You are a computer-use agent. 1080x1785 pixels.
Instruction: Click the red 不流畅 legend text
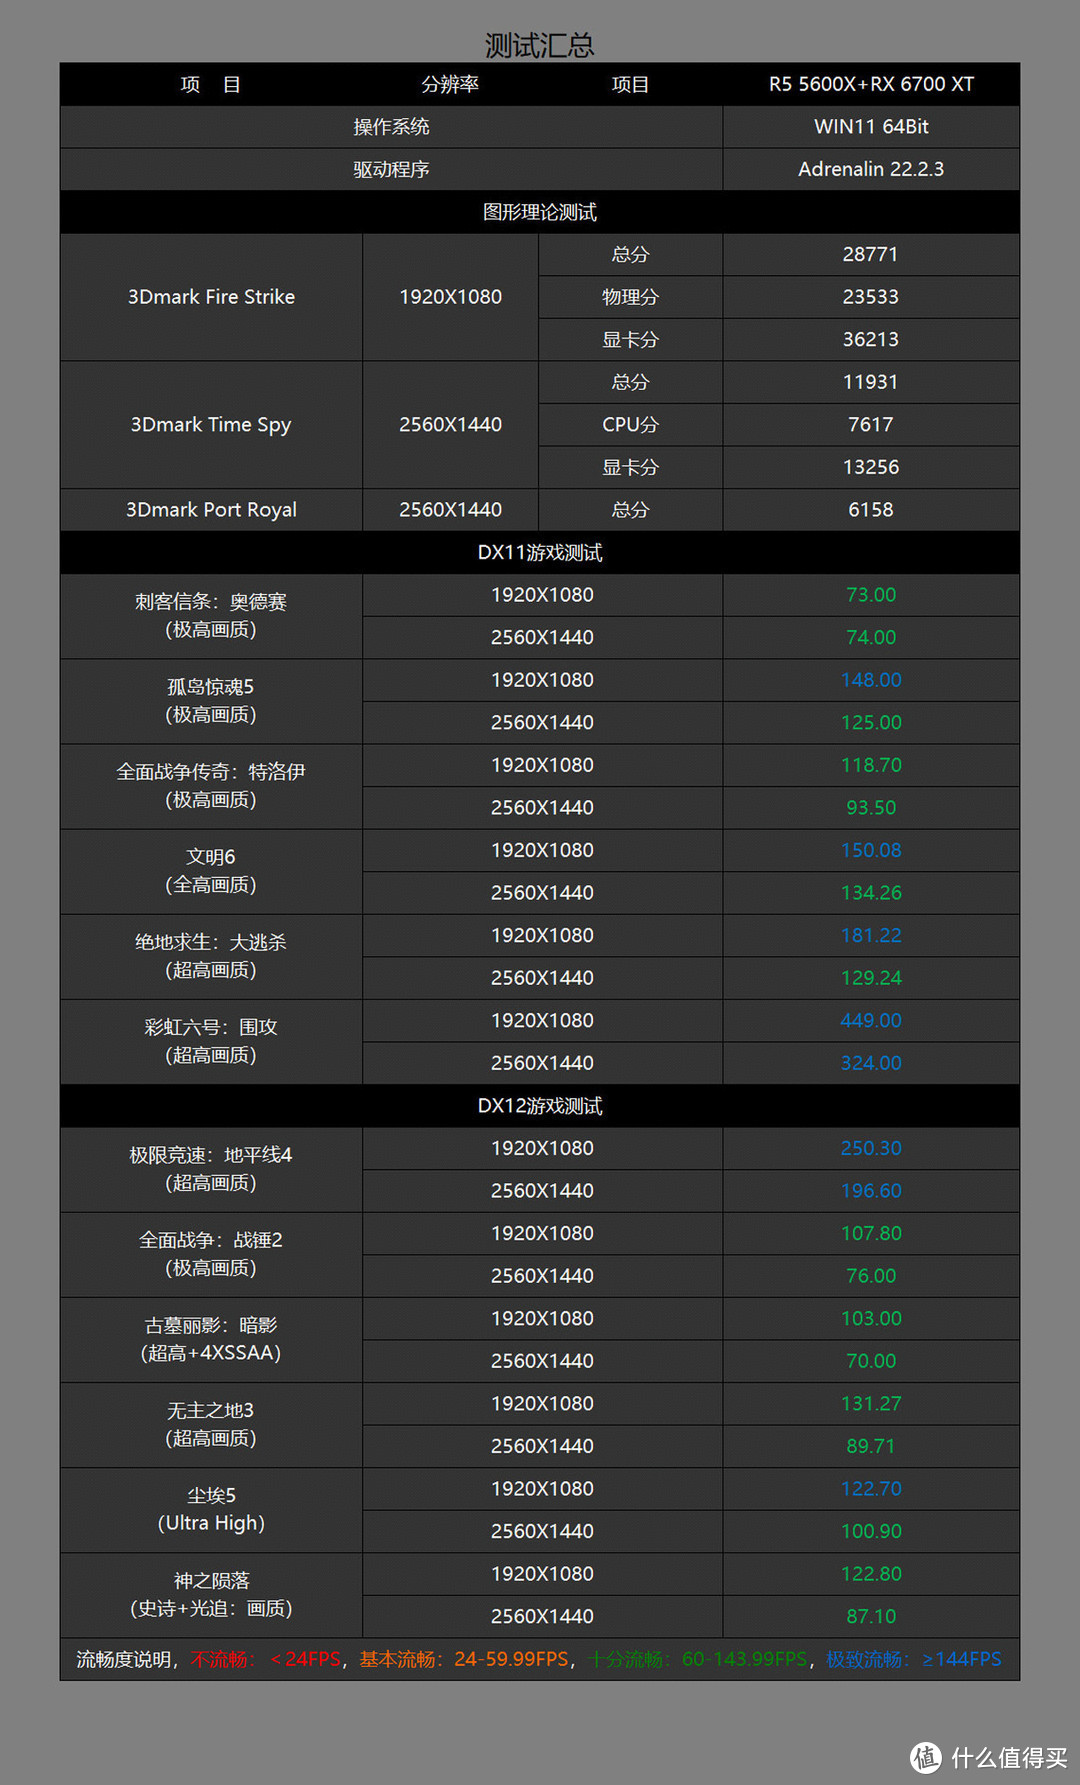click(x=220, y=1660)
